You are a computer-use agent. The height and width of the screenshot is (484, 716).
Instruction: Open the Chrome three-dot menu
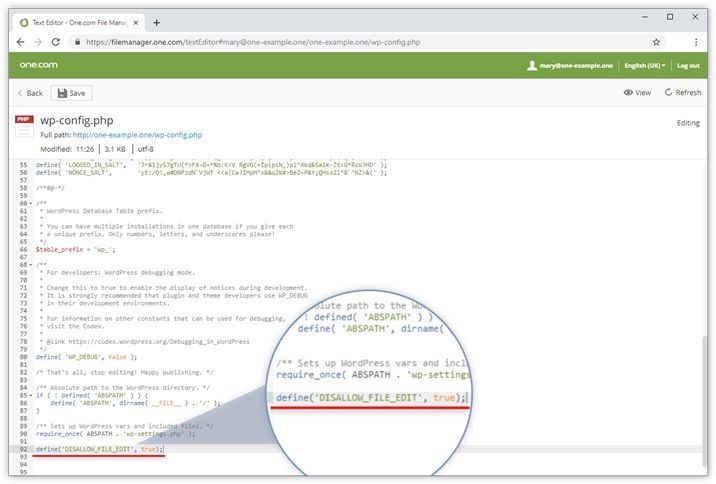[x=696, y=42]
